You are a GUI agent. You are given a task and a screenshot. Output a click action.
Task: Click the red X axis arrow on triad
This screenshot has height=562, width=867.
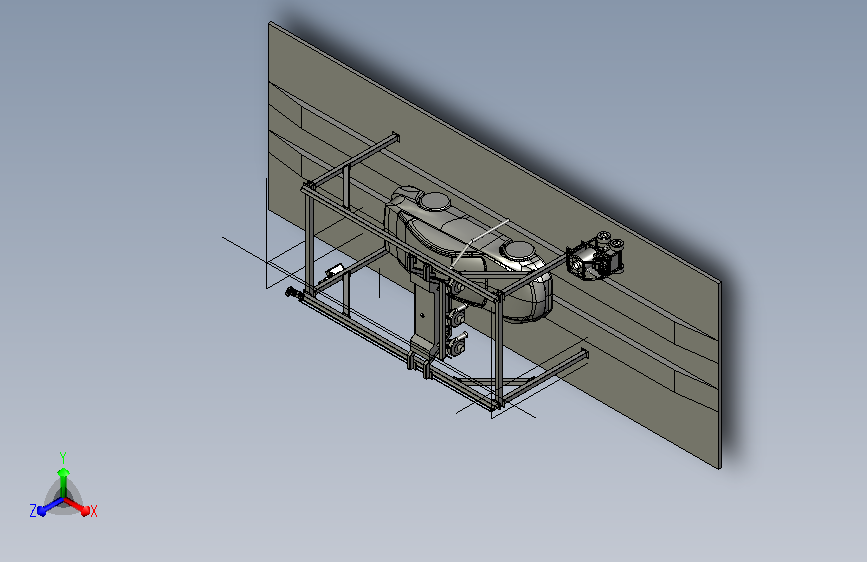coord(79,507)
